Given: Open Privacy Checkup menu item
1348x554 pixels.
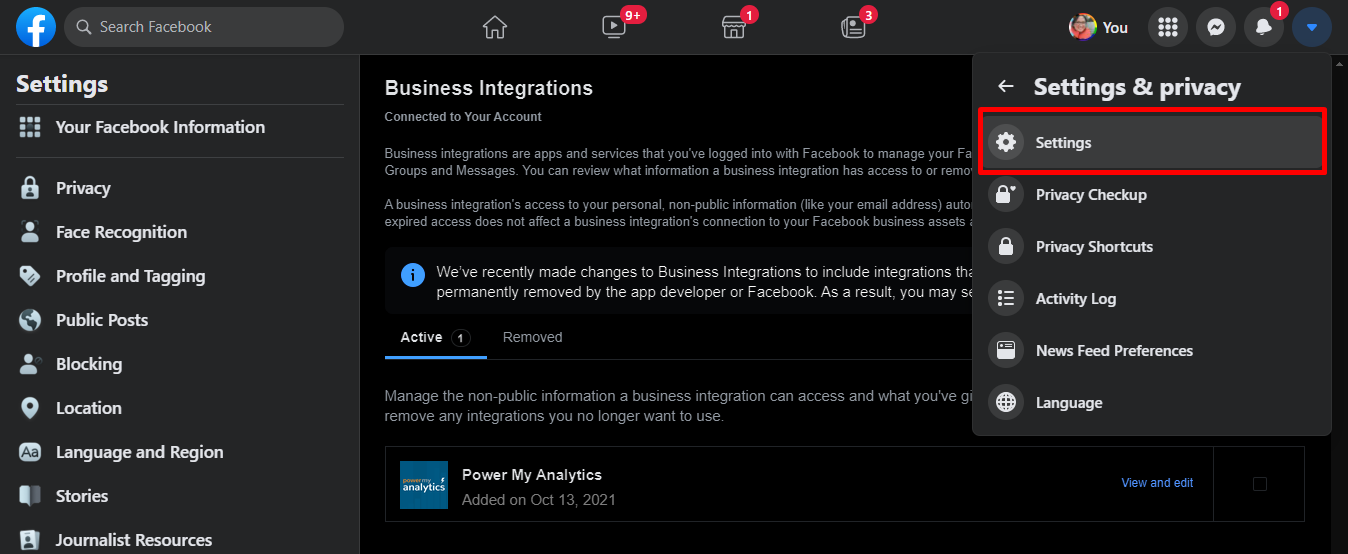Looking at the screenshot, I should [1090, 195].
